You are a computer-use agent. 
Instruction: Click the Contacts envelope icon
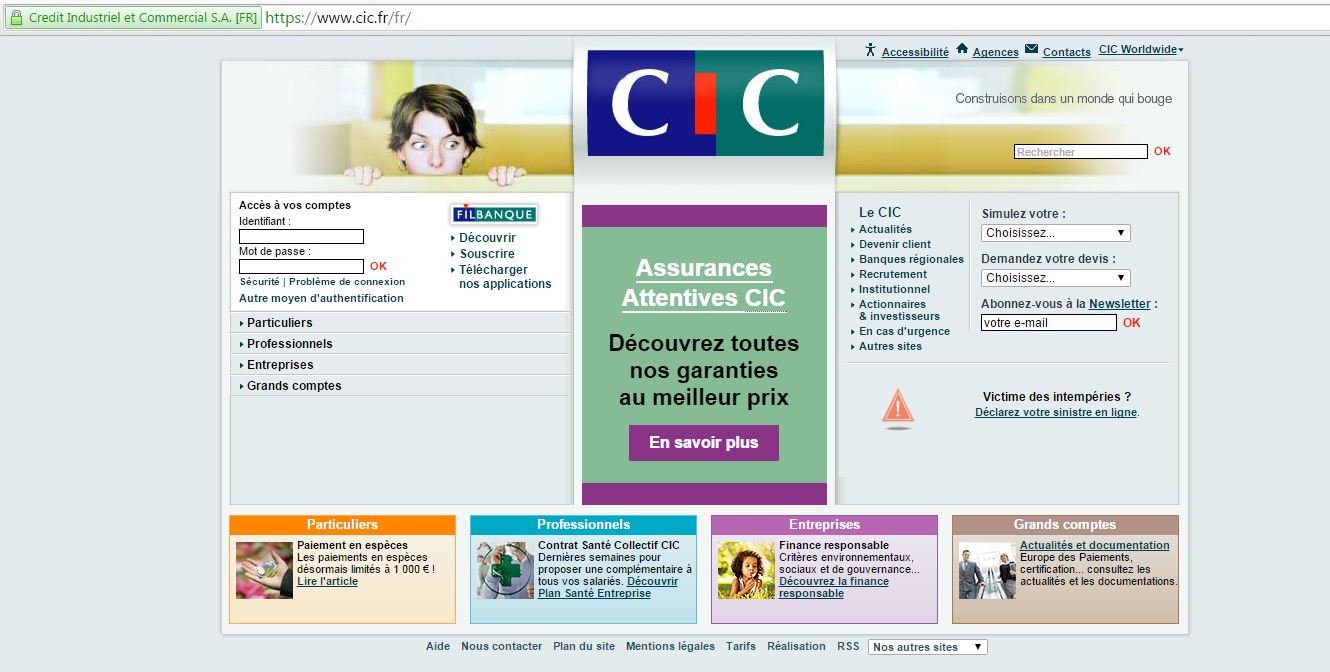coord(1031,50)
